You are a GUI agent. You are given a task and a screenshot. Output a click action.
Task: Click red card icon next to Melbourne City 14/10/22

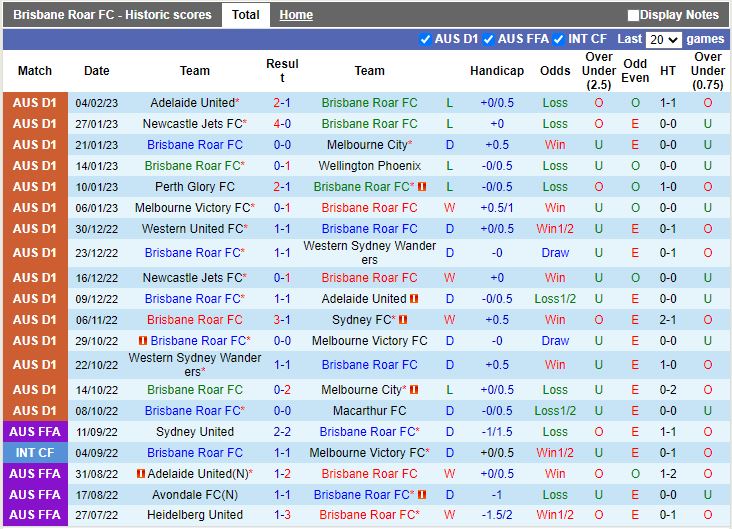pyautogui.click(x=414, y=390)
